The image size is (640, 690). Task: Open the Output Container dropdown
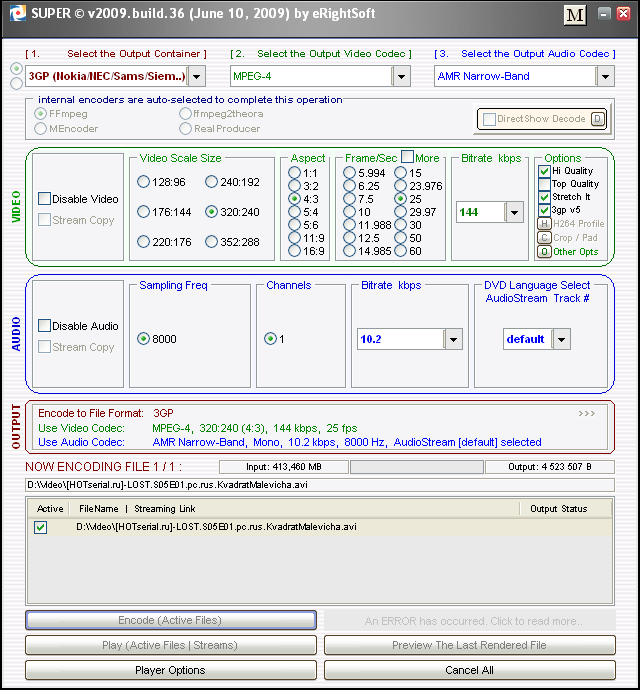[x=196, y=76]
